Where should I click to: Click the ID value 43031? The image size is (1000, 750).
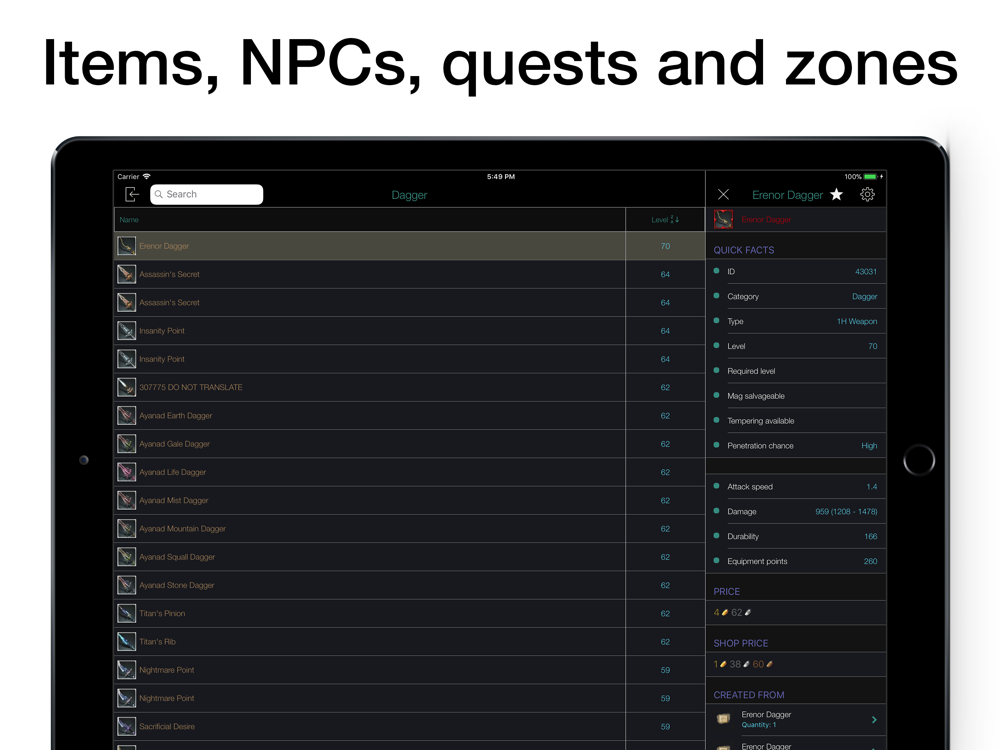[865, 272]
